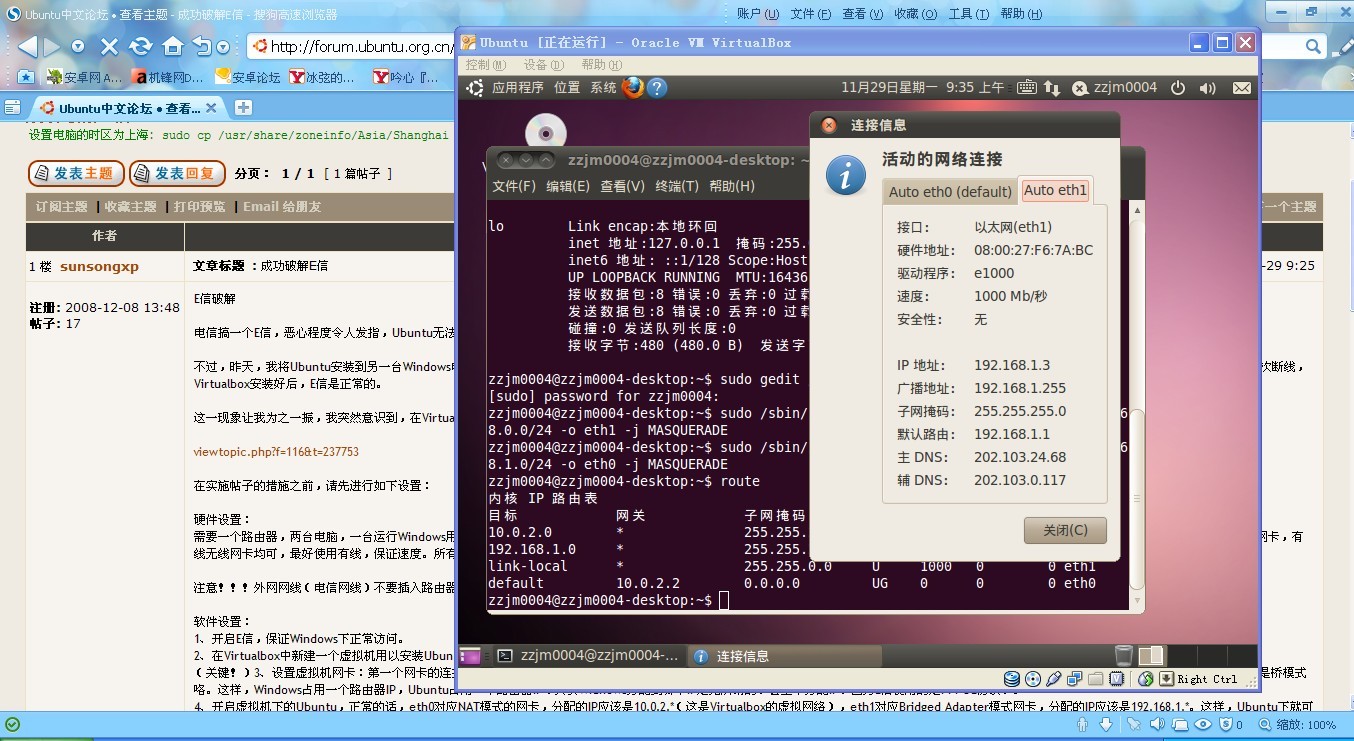
Task: Open the favorites star icon on bookmarks bar
Action: click(25, 77)
